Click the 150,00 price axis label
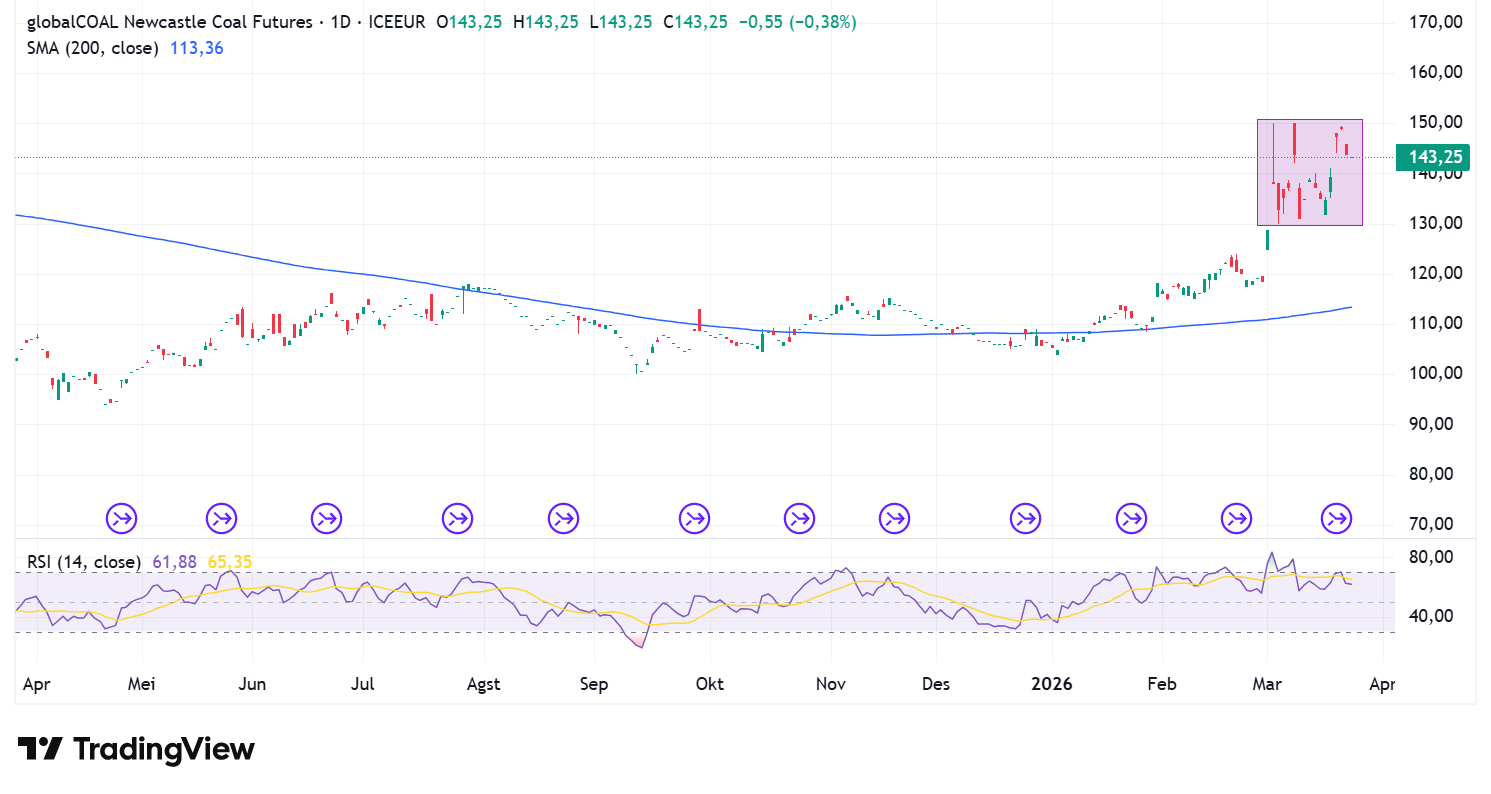The image size is (1491, 794). point(1434,122)
